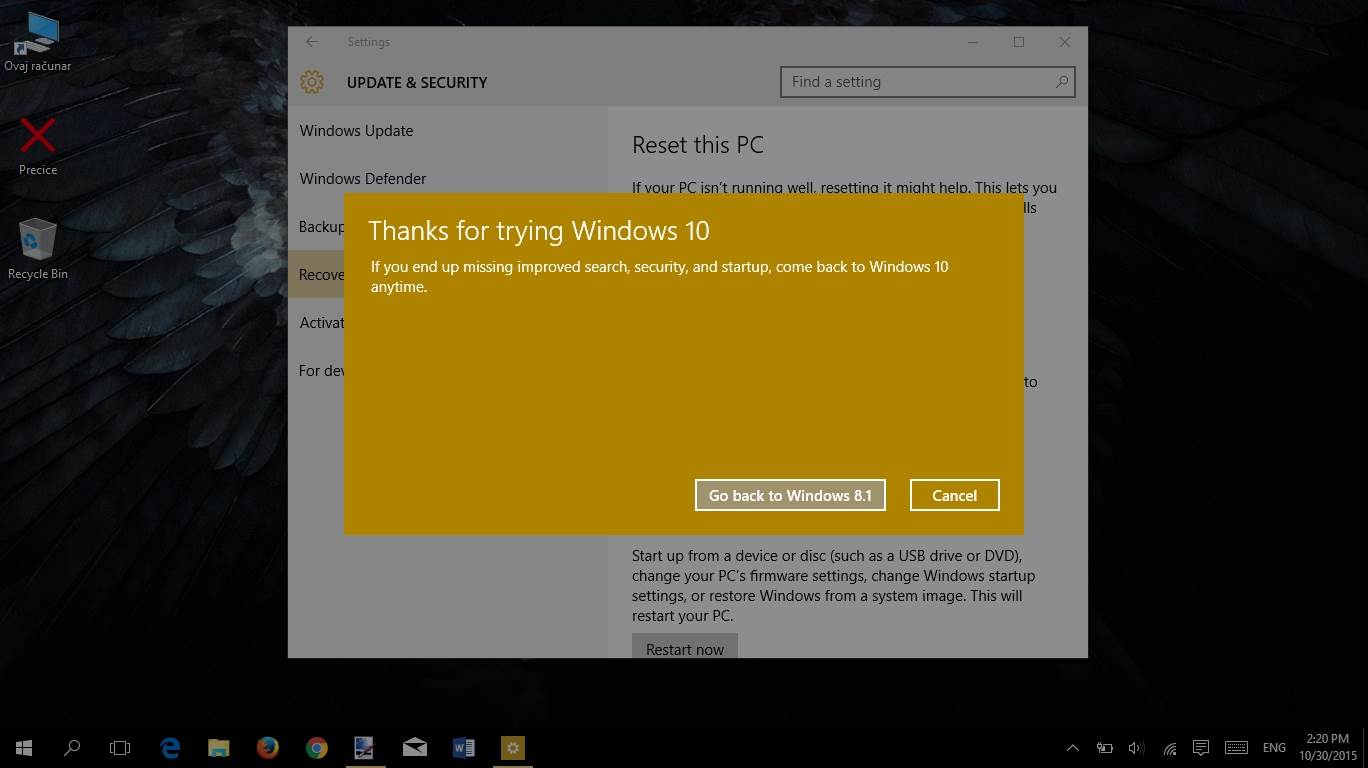Open File Explorer from taskbar

pyautogui.click(x=218, y=747)
